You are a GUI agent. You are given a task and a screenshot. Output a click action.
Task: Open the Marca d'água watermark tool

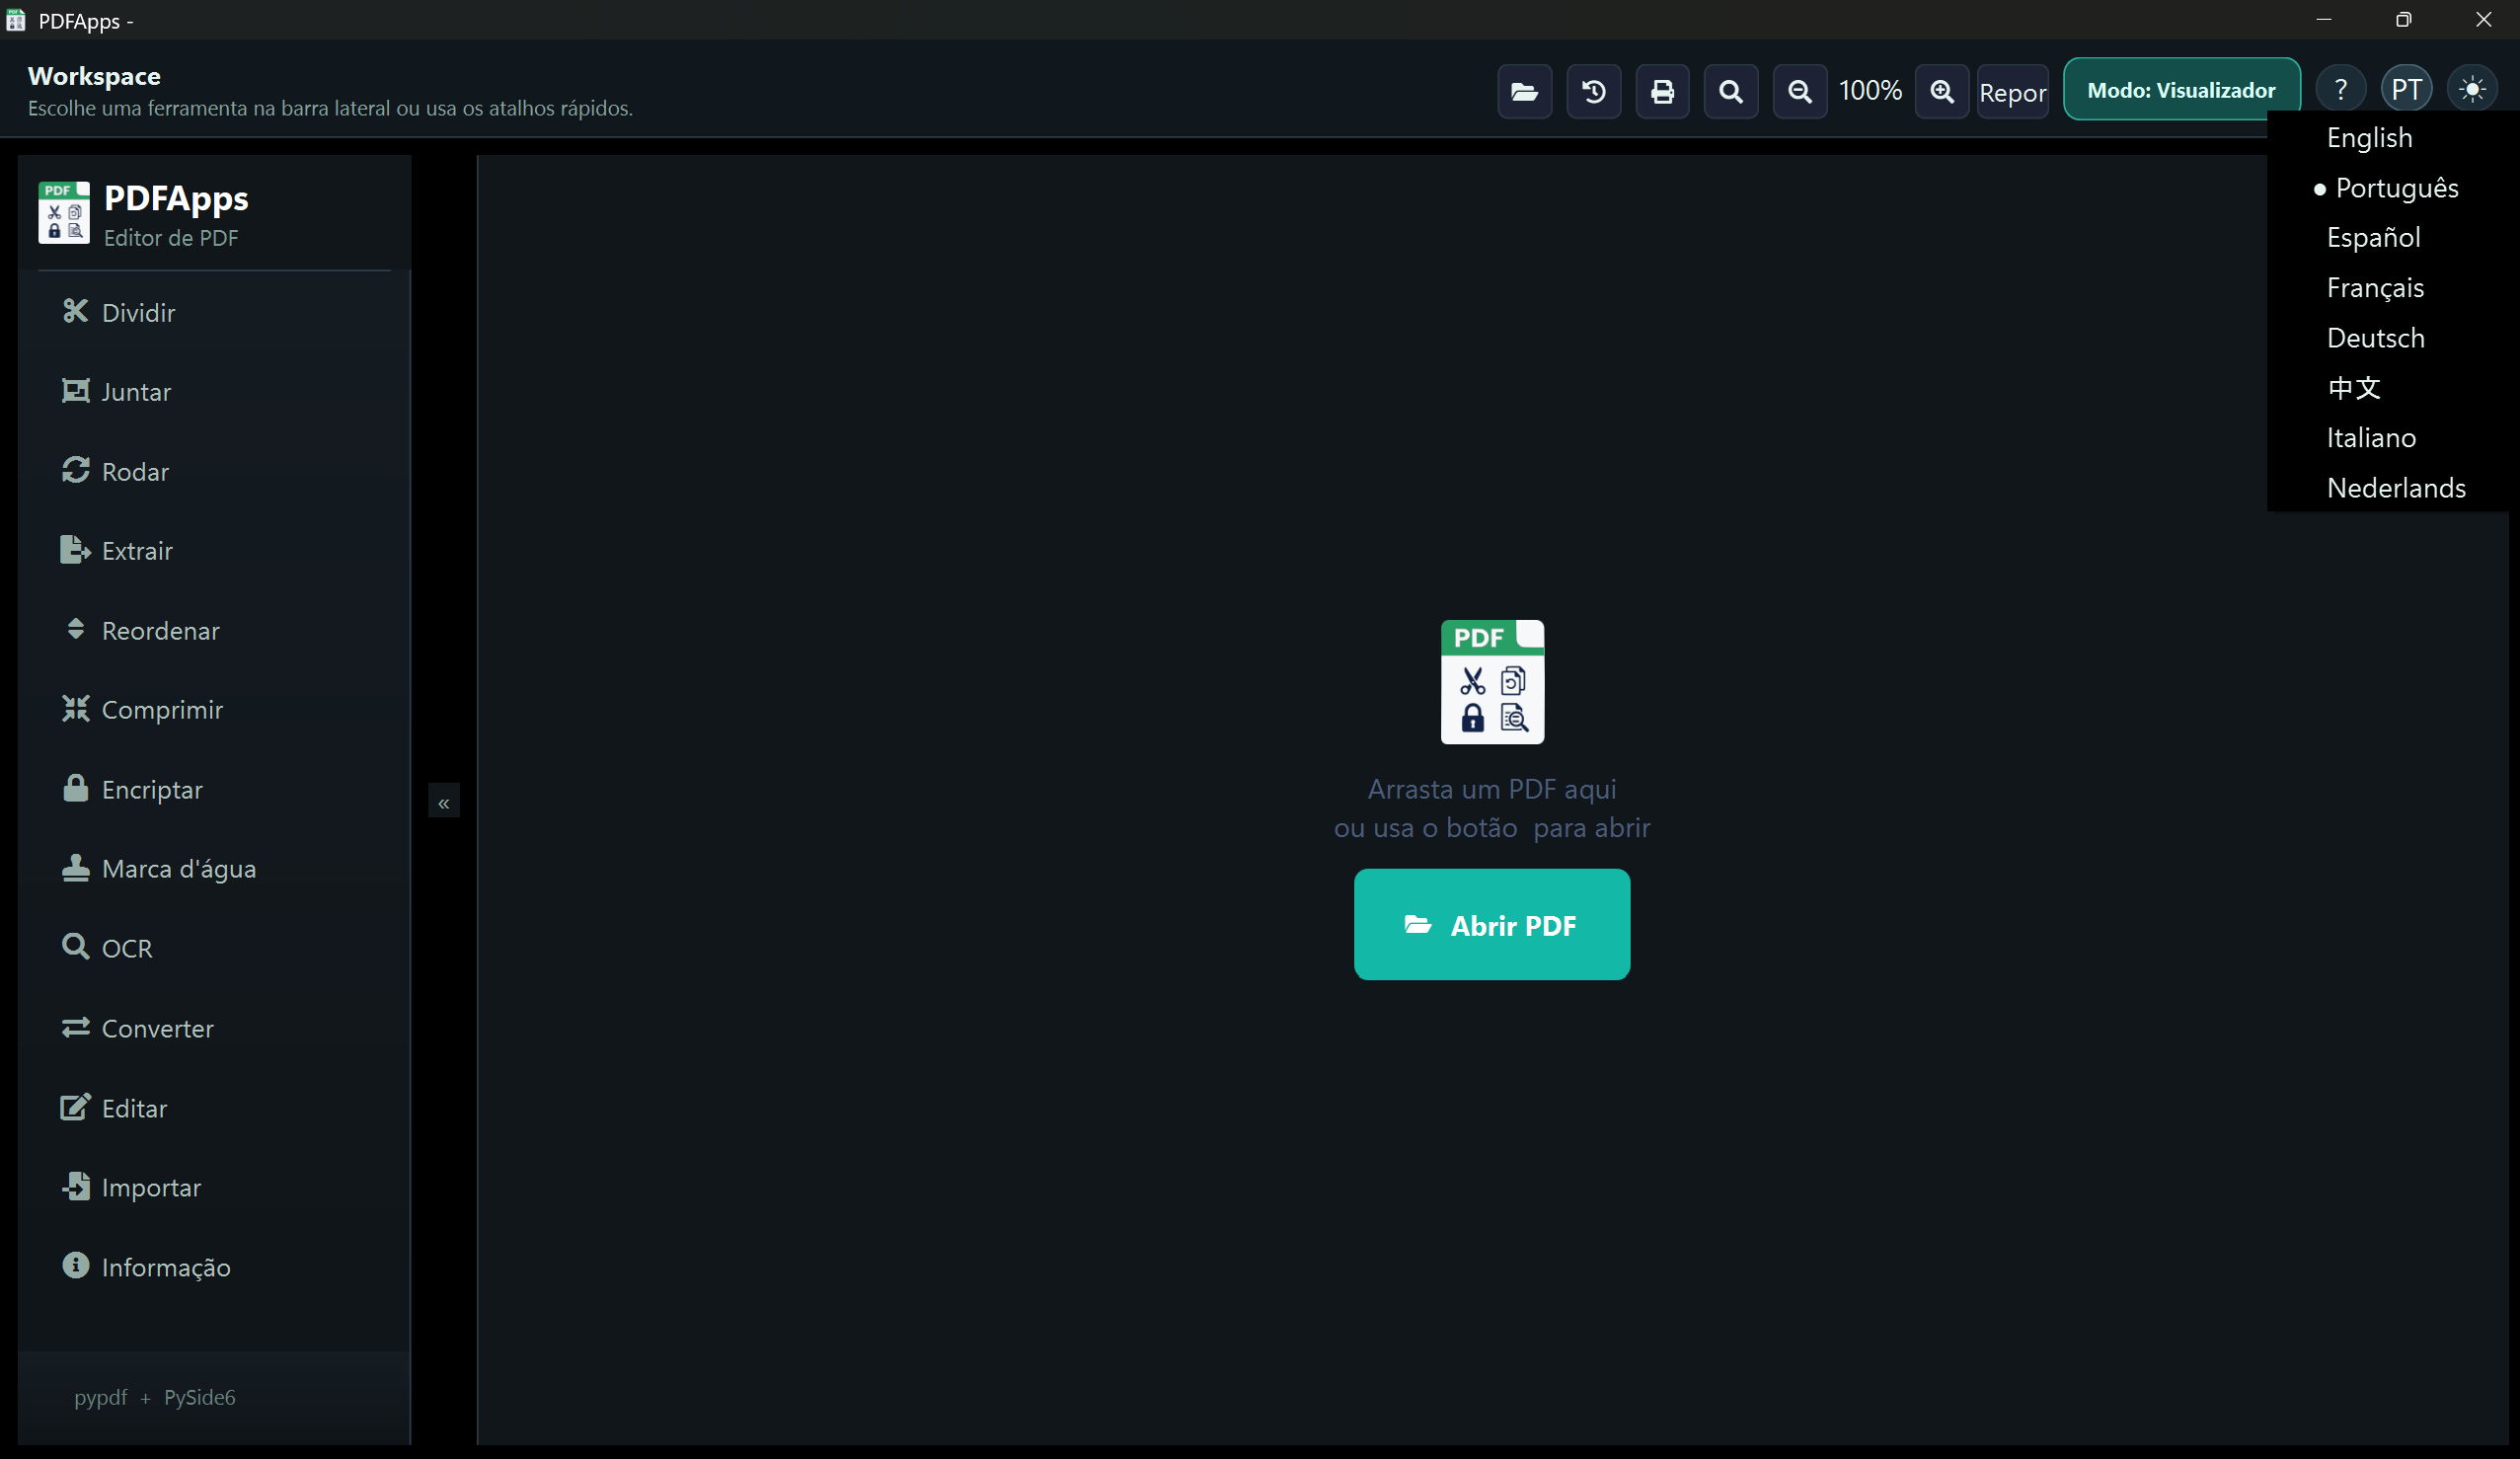[214, 869]
